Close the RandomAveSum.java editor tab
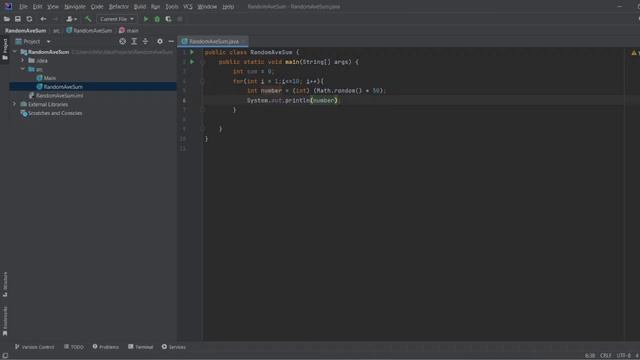Viewport: 640px width, 360px height. (x=244, y=42)
